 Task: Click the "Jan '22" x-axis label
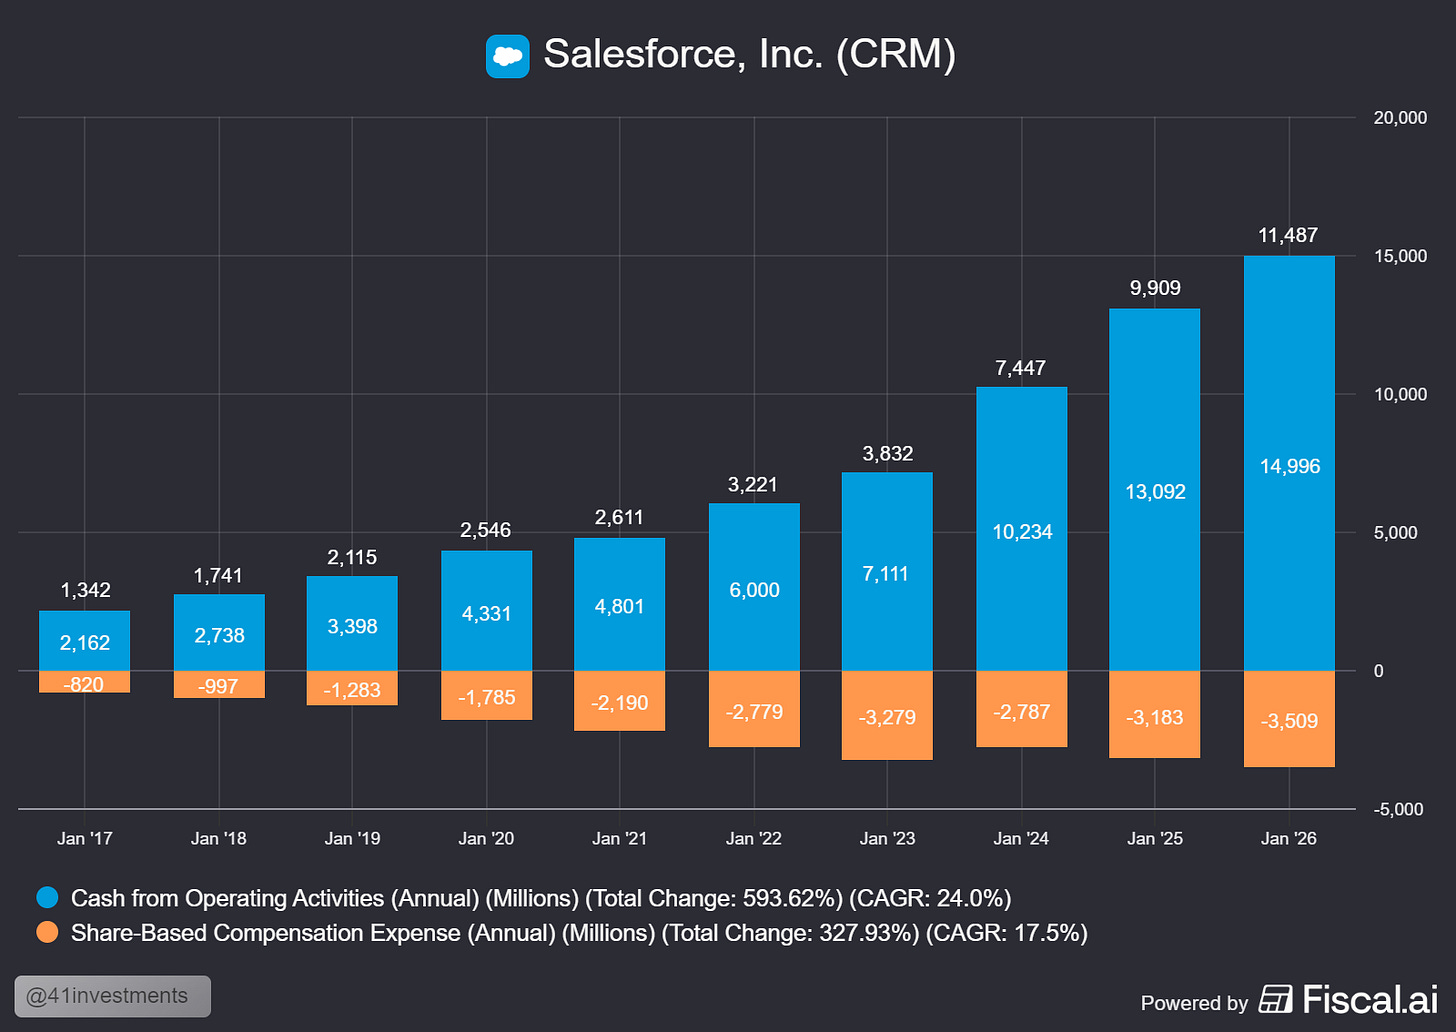(753, 838)
